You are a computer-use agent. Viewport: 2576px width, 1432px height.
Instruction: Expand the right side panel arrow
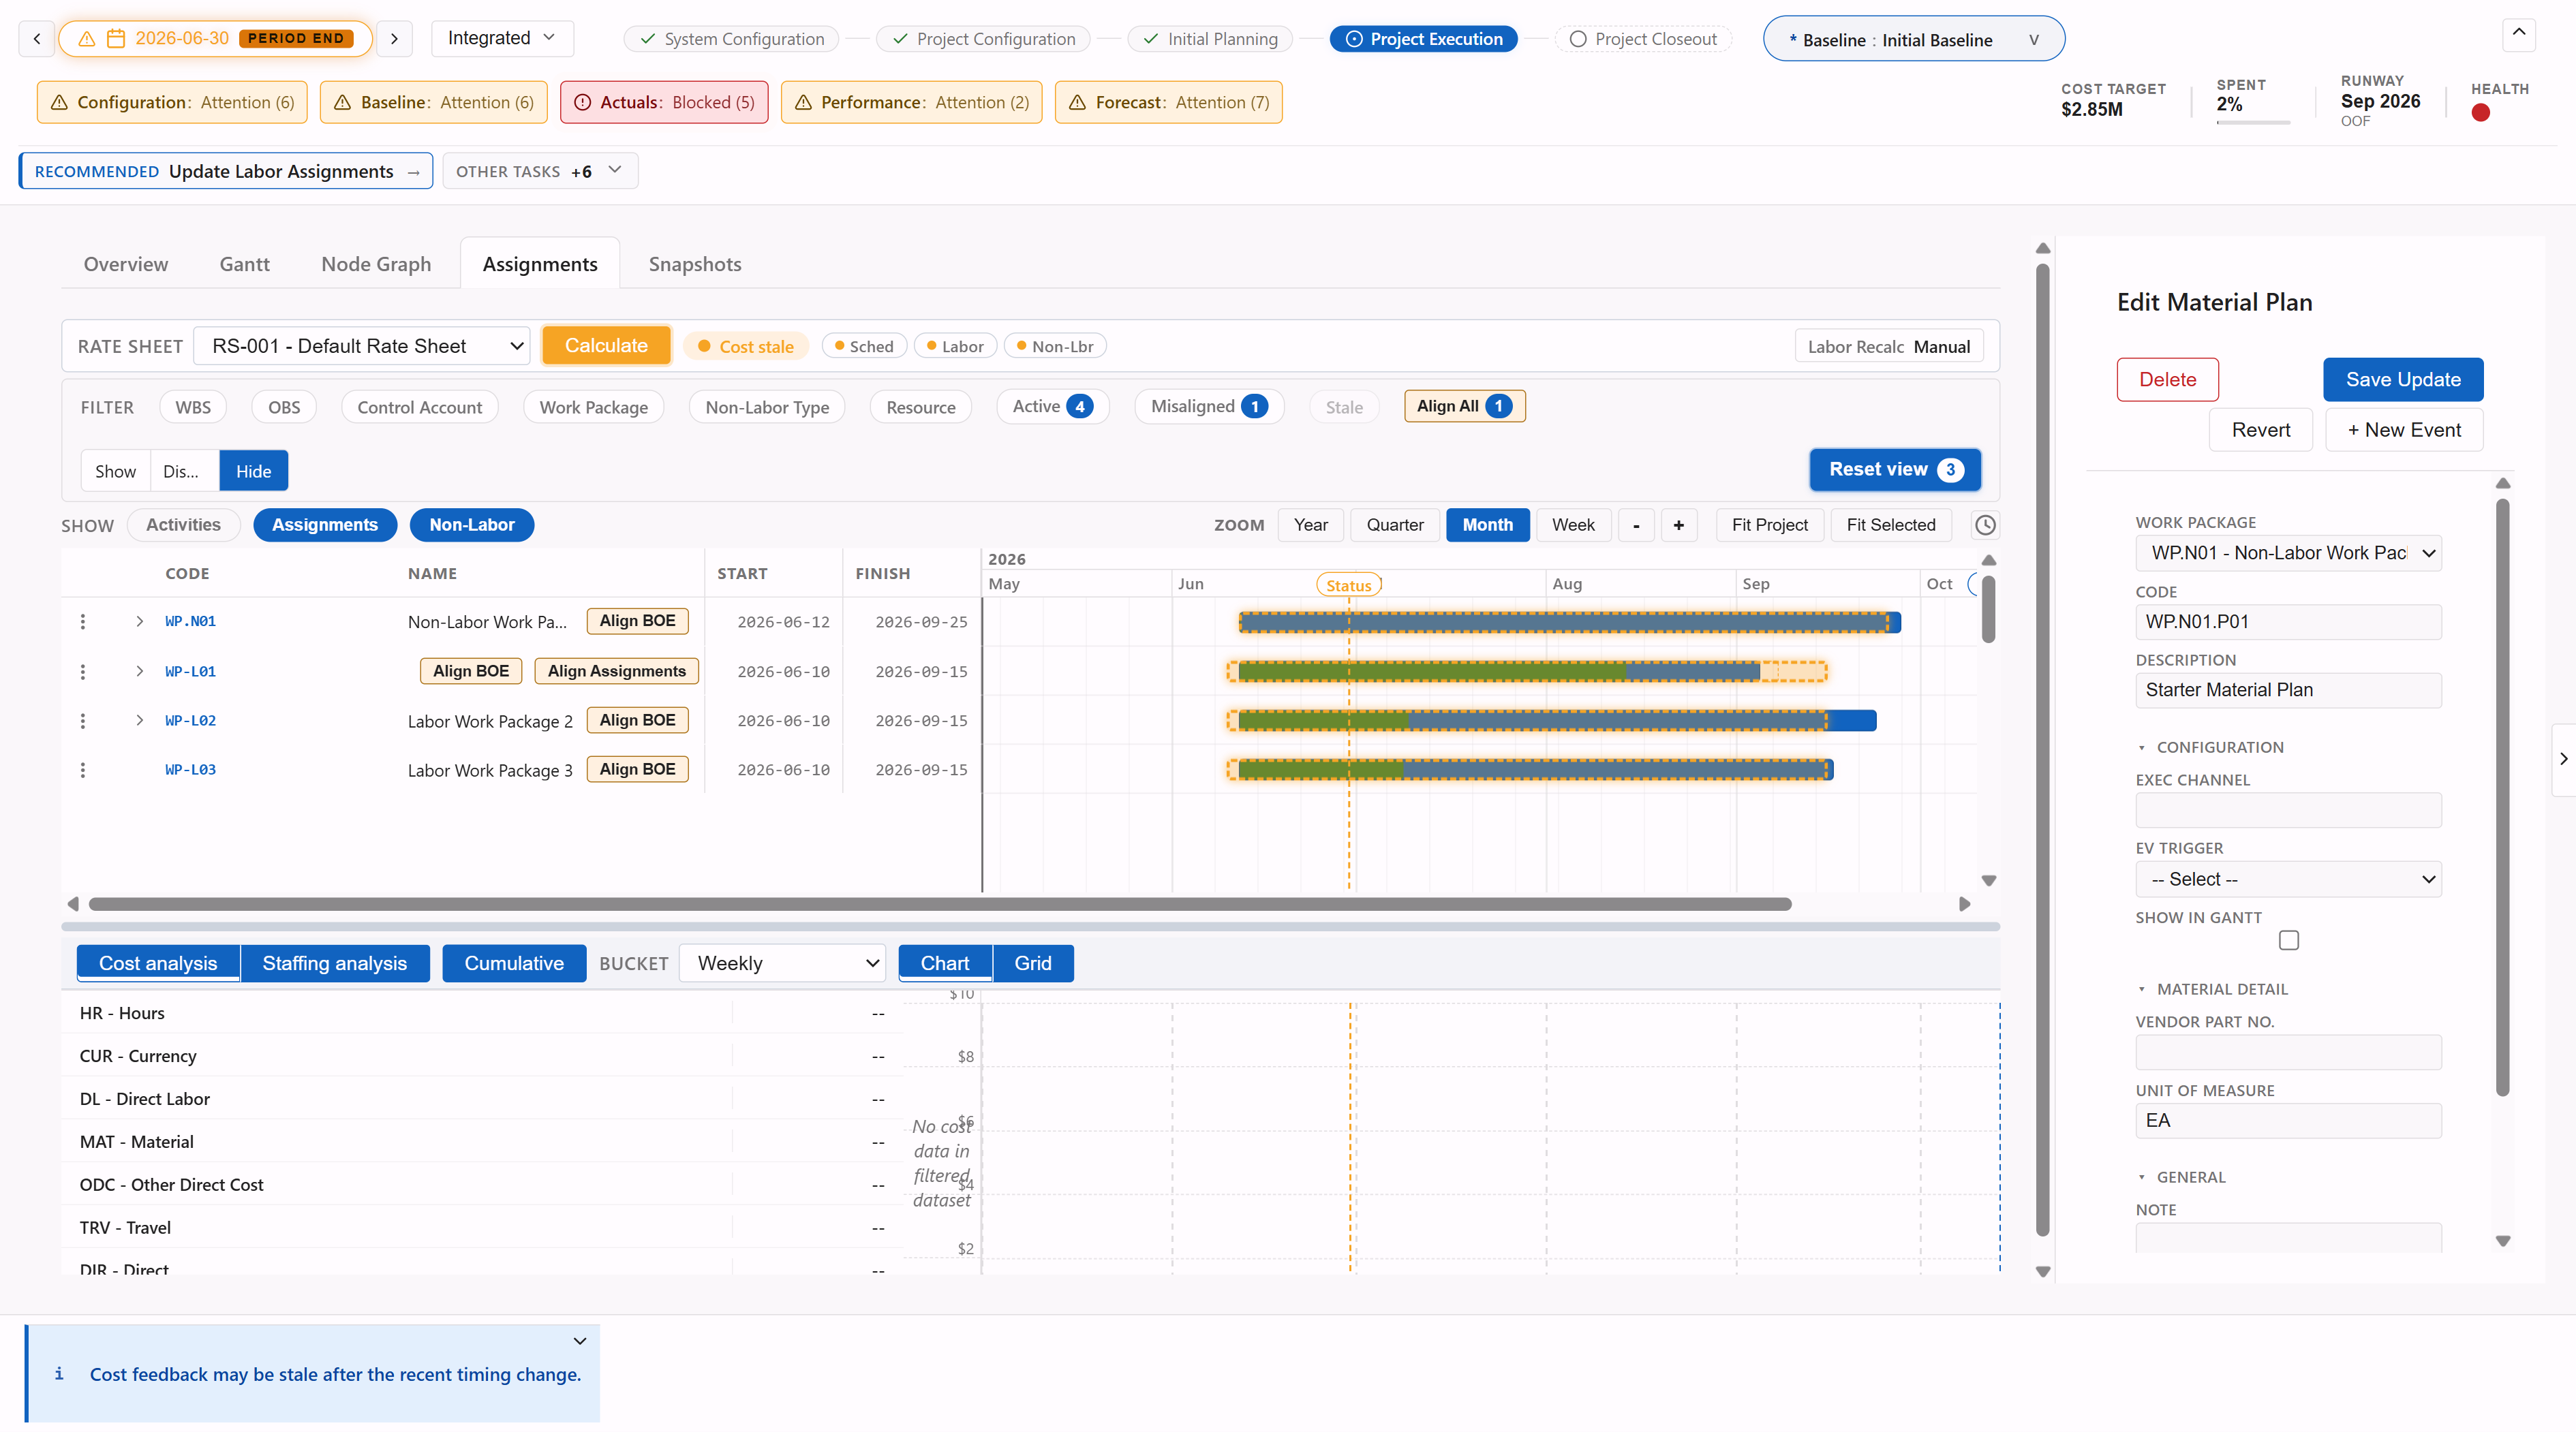click(x=2563, y=759)
